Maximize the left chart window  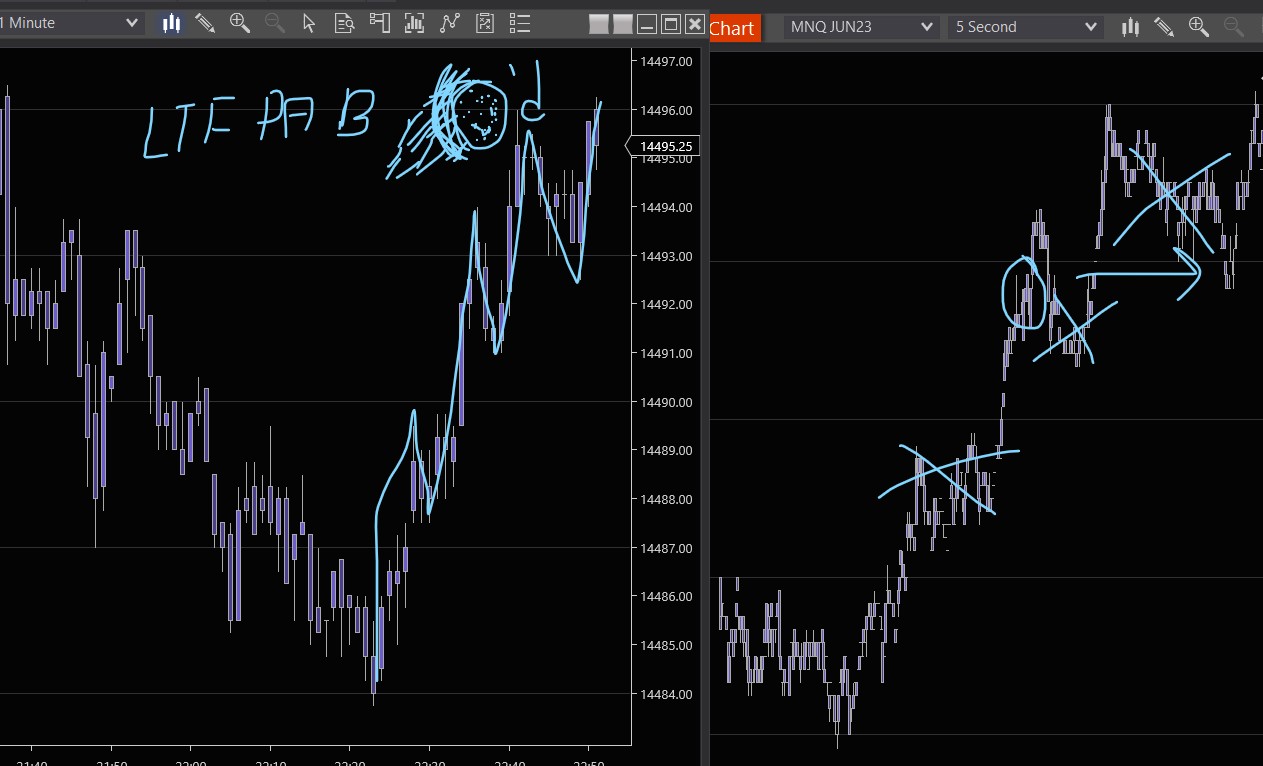(671, 24)
